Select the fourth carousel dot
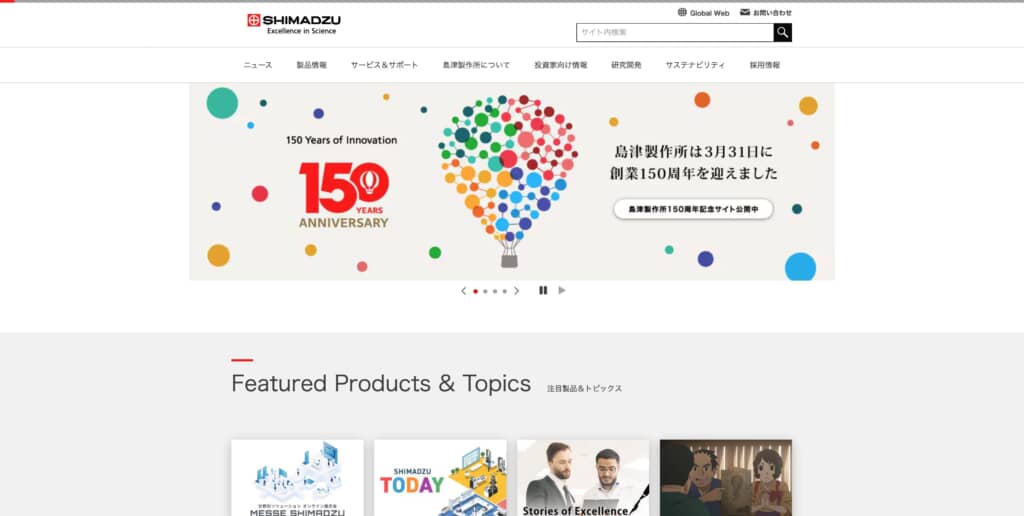Viewport: 1024px width, 516px height. 504,291
